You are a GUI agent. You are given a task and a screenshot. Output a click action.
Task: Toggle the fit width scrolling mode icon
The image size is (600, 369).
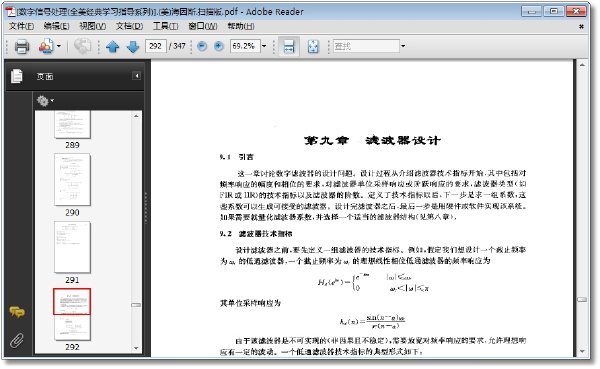point(289,47)
